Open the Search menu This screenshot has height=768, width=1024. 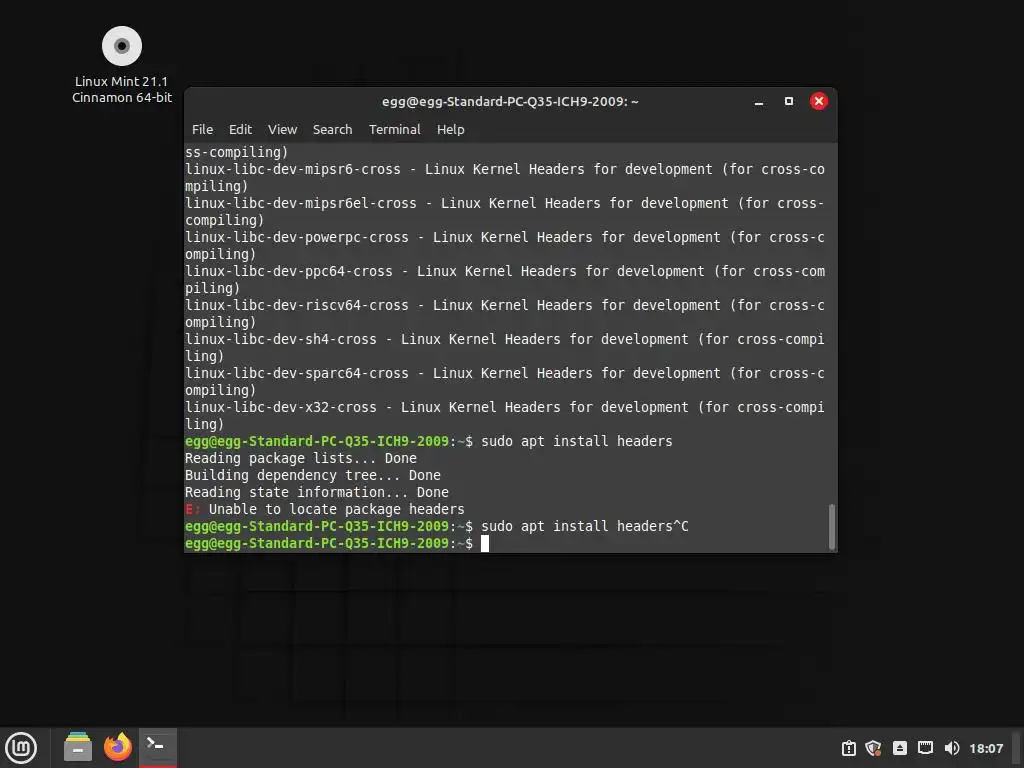tap(332, 129)
